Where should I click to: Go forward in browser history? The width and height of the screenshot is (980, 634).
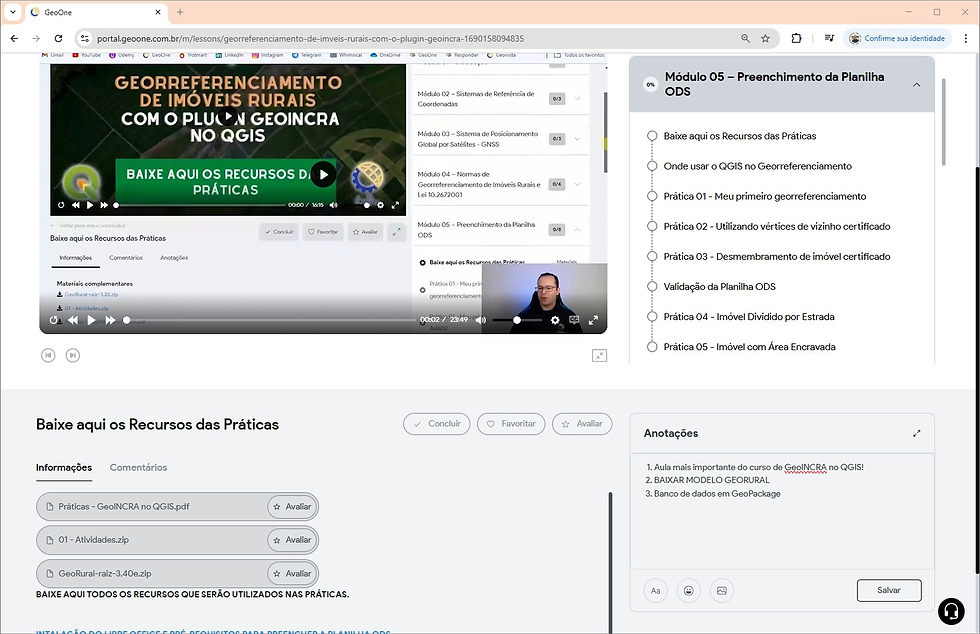36,38
